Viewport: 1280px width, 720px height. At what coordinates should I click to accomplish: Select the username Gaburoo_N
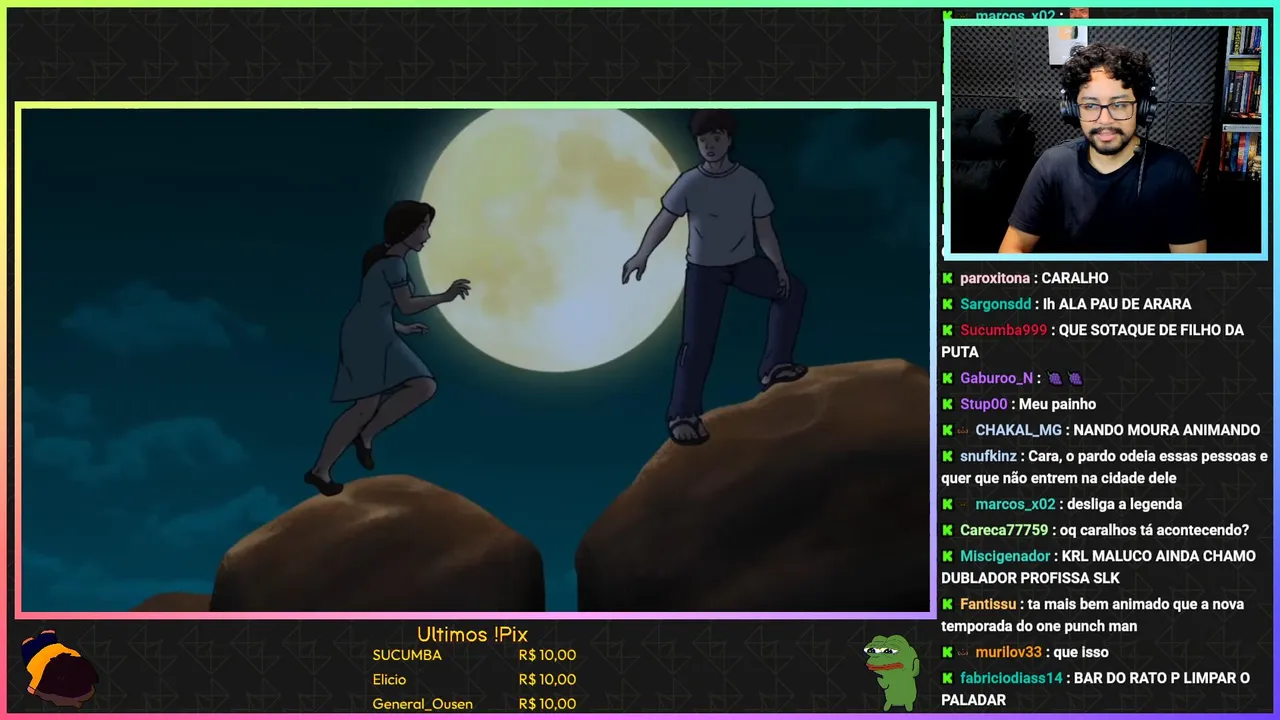click(996, 378)
